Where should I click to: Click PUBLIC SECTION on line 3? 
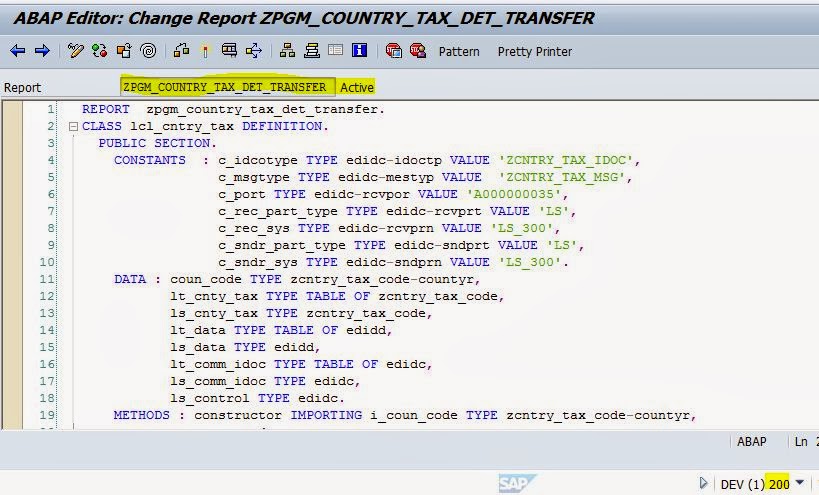pos(157,143)
